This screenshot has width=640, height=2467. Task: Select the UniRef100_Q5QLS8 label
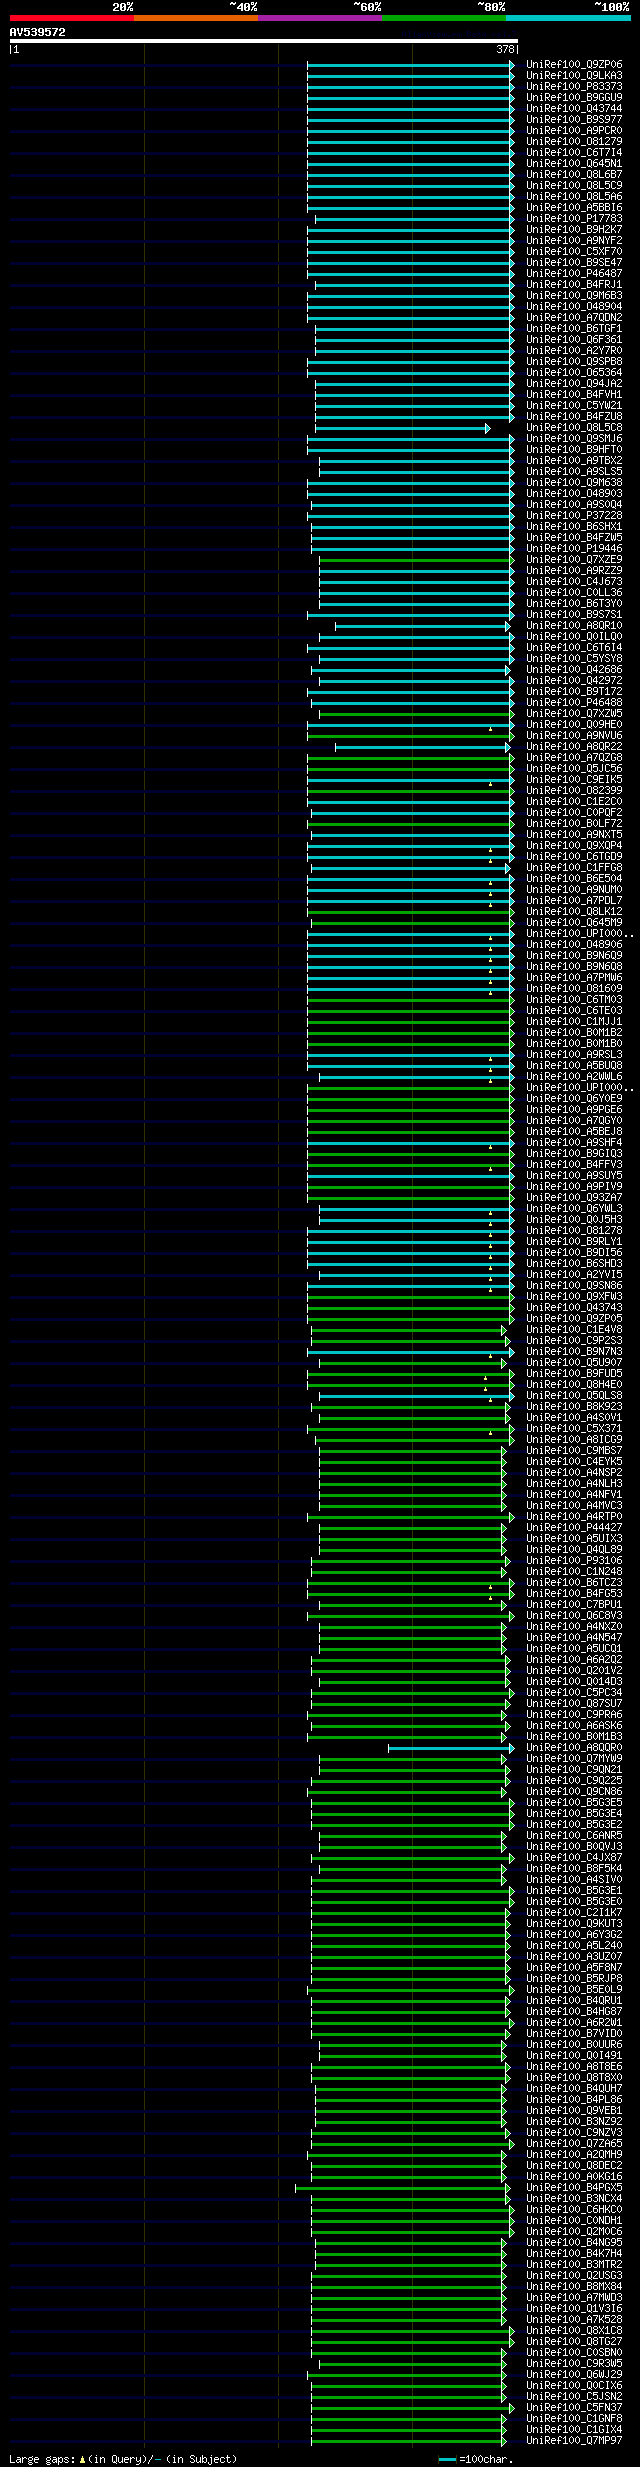(x=574, y=1396)
